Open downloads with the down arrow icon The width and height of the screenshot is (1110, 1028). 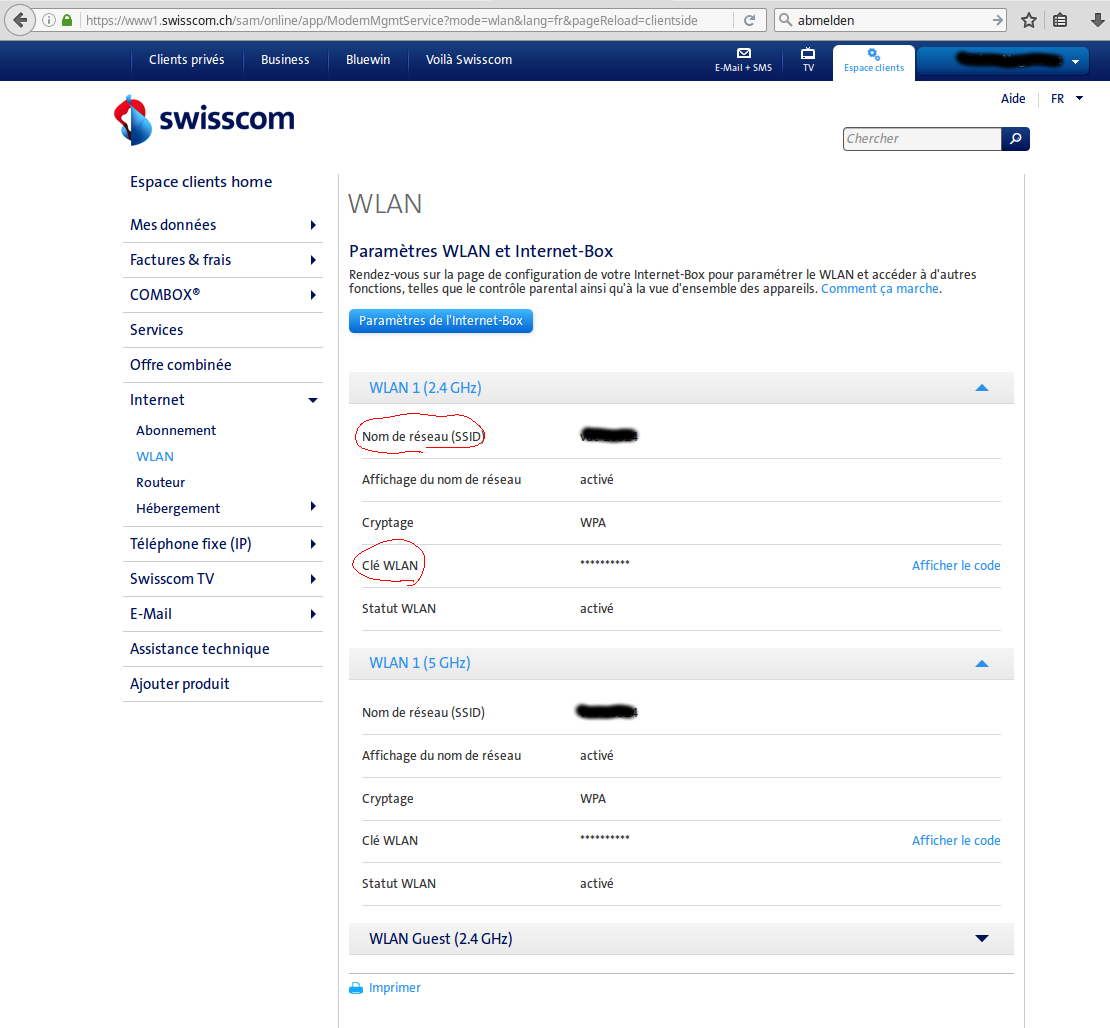pyautogui.click(x=1097, y=21)
